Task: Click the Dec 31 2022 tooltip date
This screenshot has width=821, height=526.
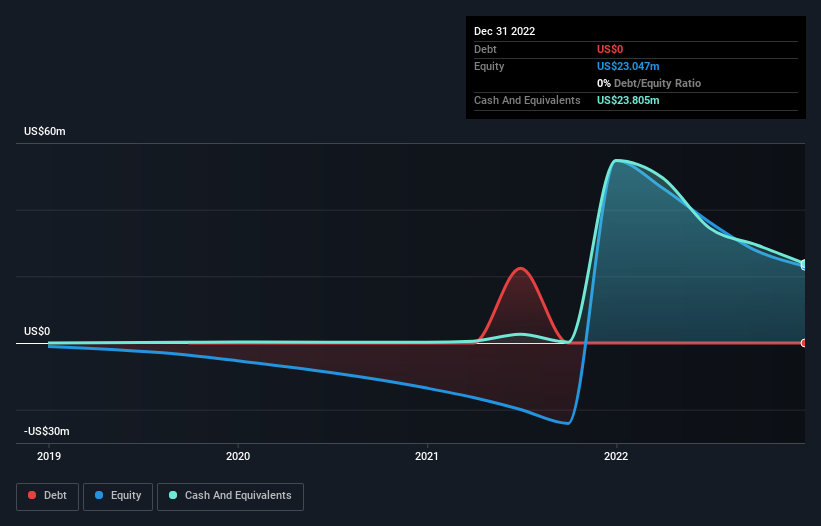Action: click(x=504, y=31)
